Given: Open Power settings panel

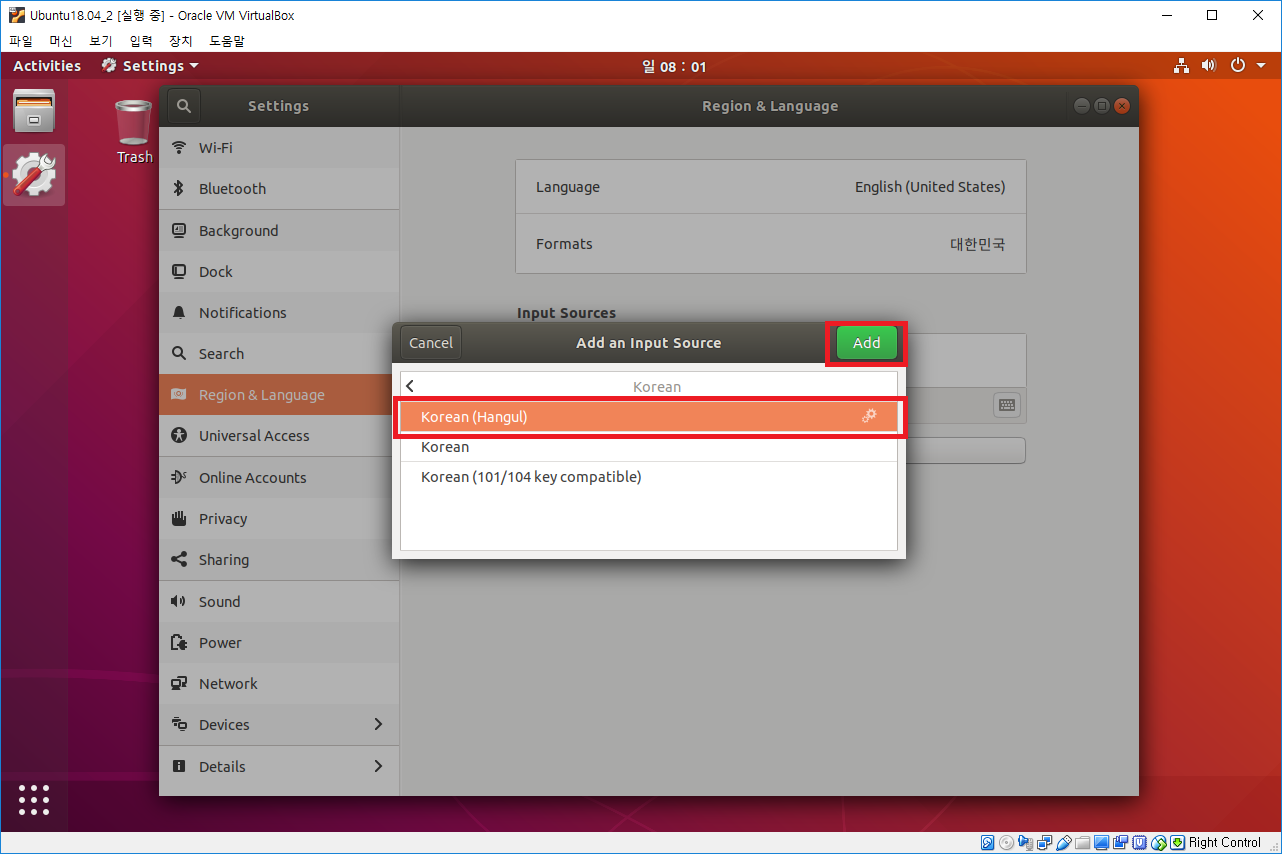Looking at the screenshot, I should [279, 642].
